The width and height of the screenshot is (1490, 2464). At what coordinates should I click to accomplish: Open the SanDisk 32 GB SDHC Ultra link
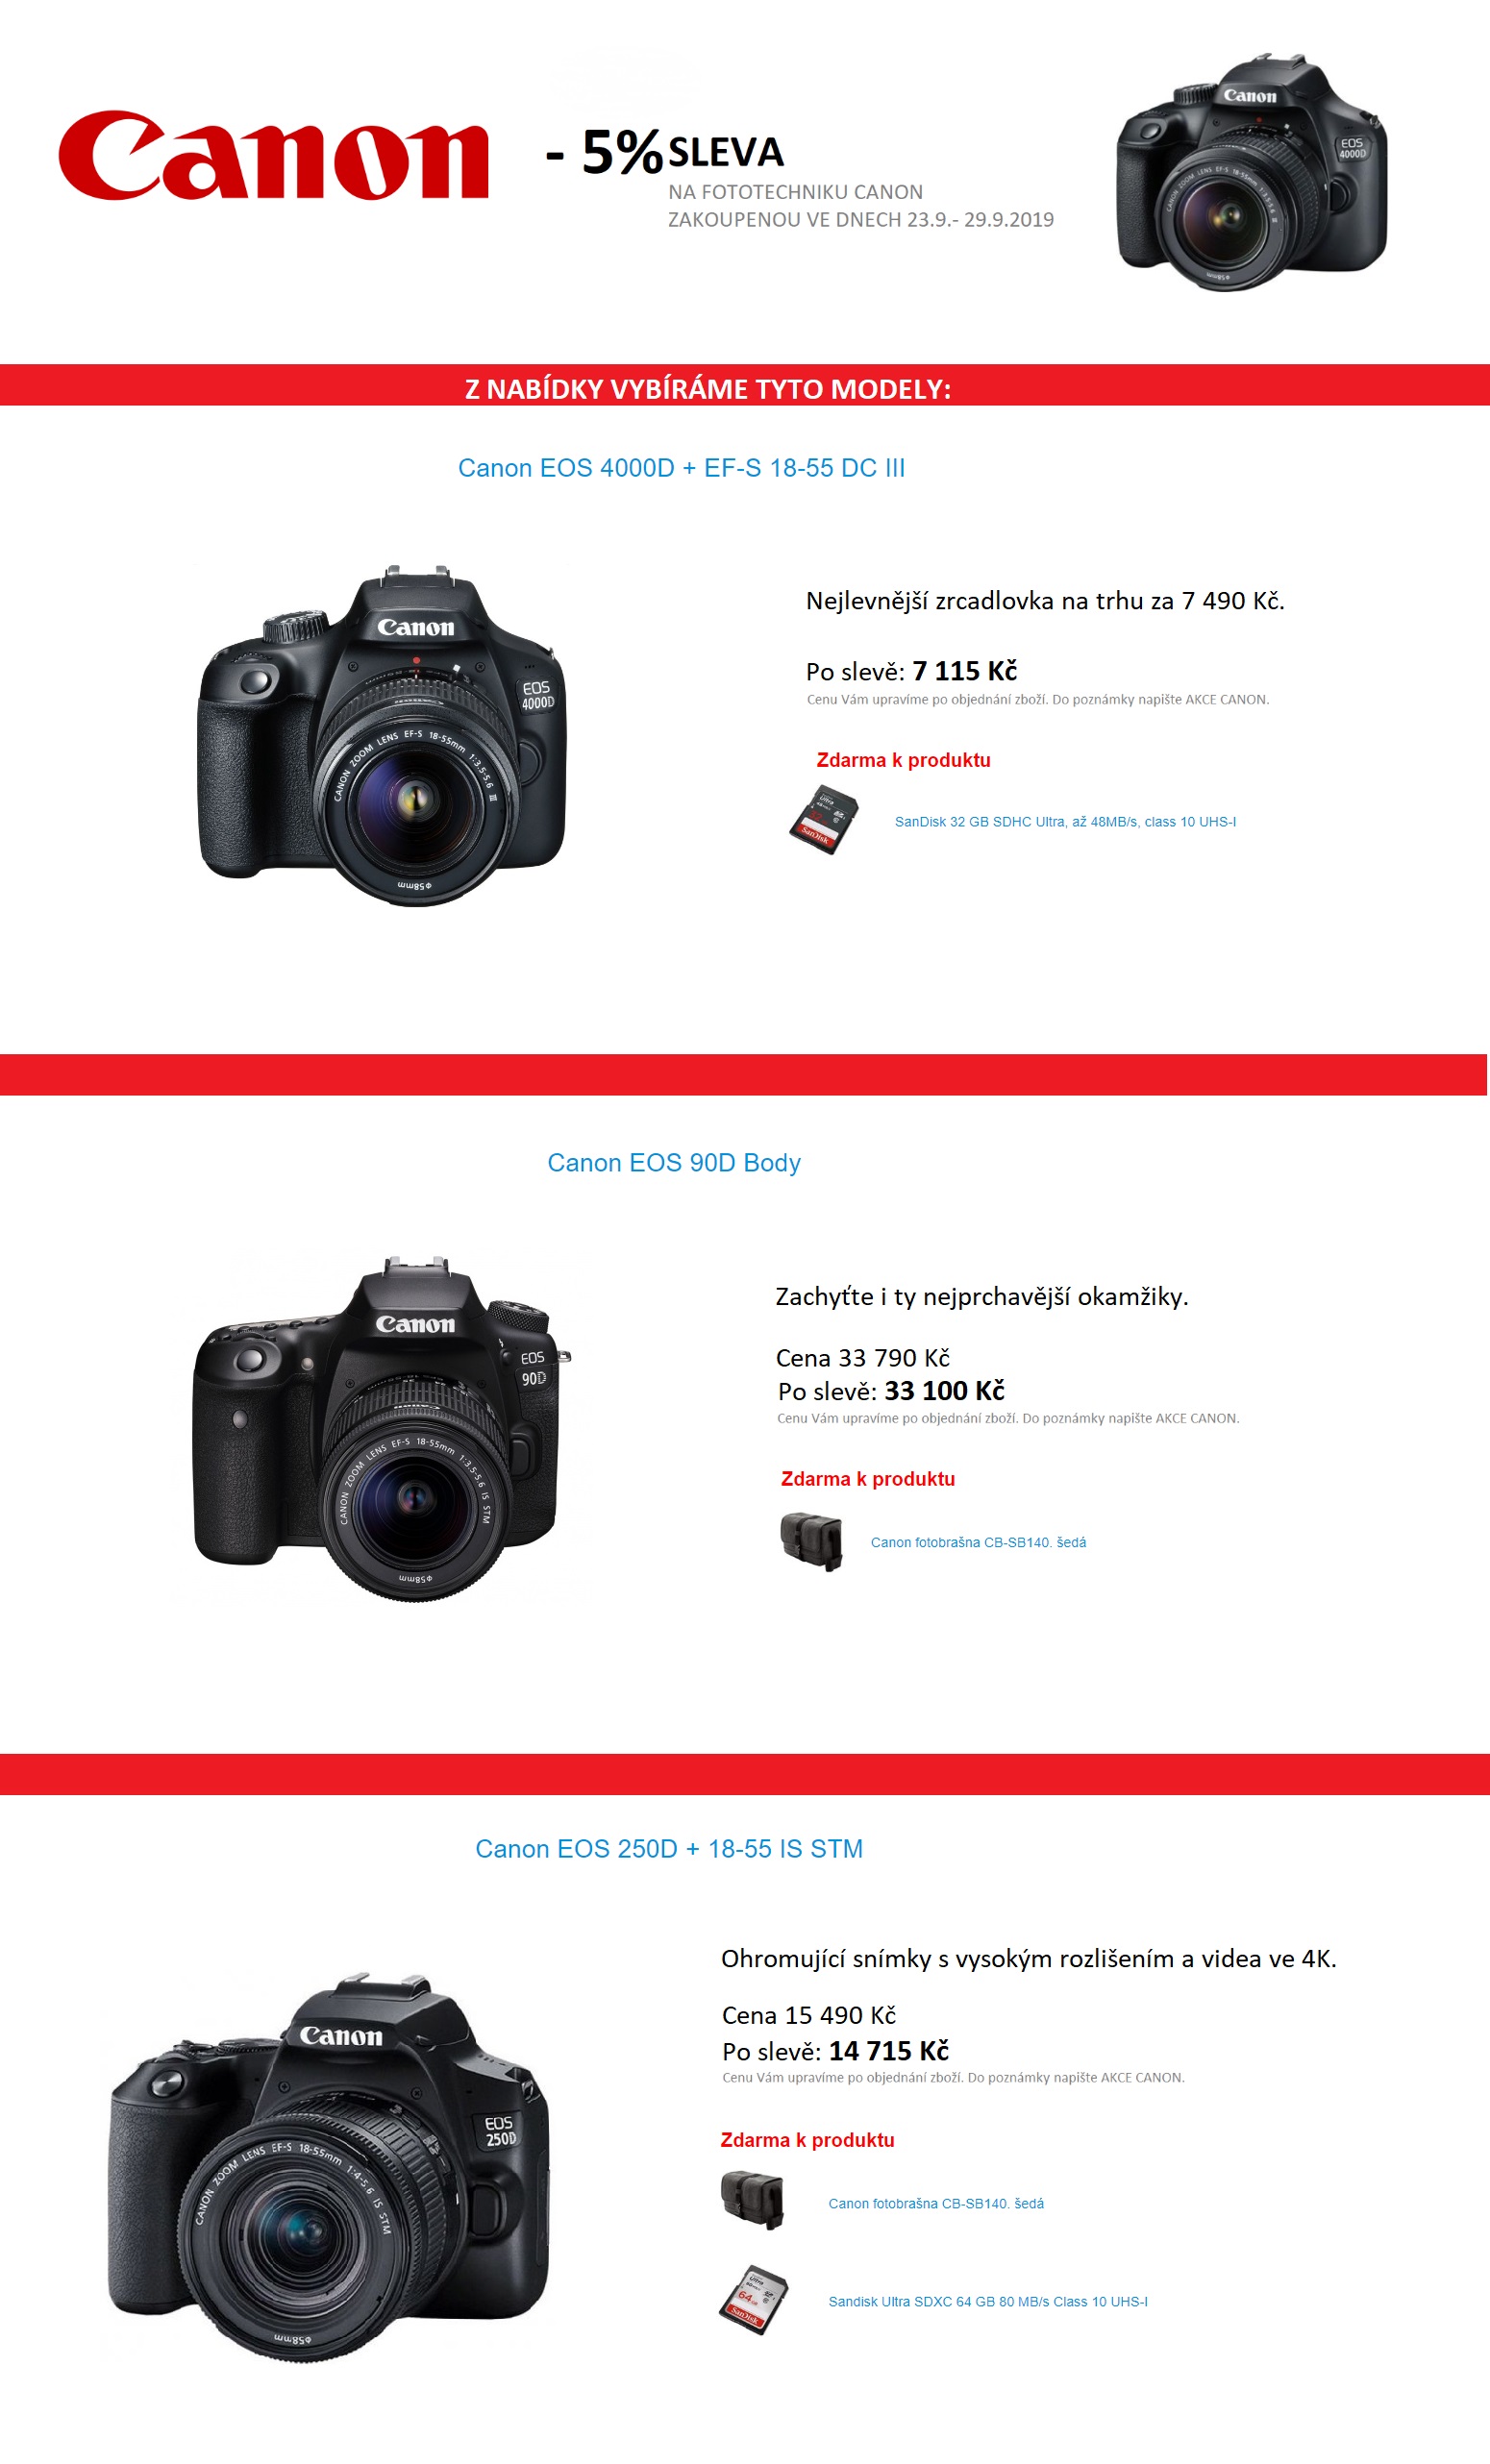coord(1065,822)
